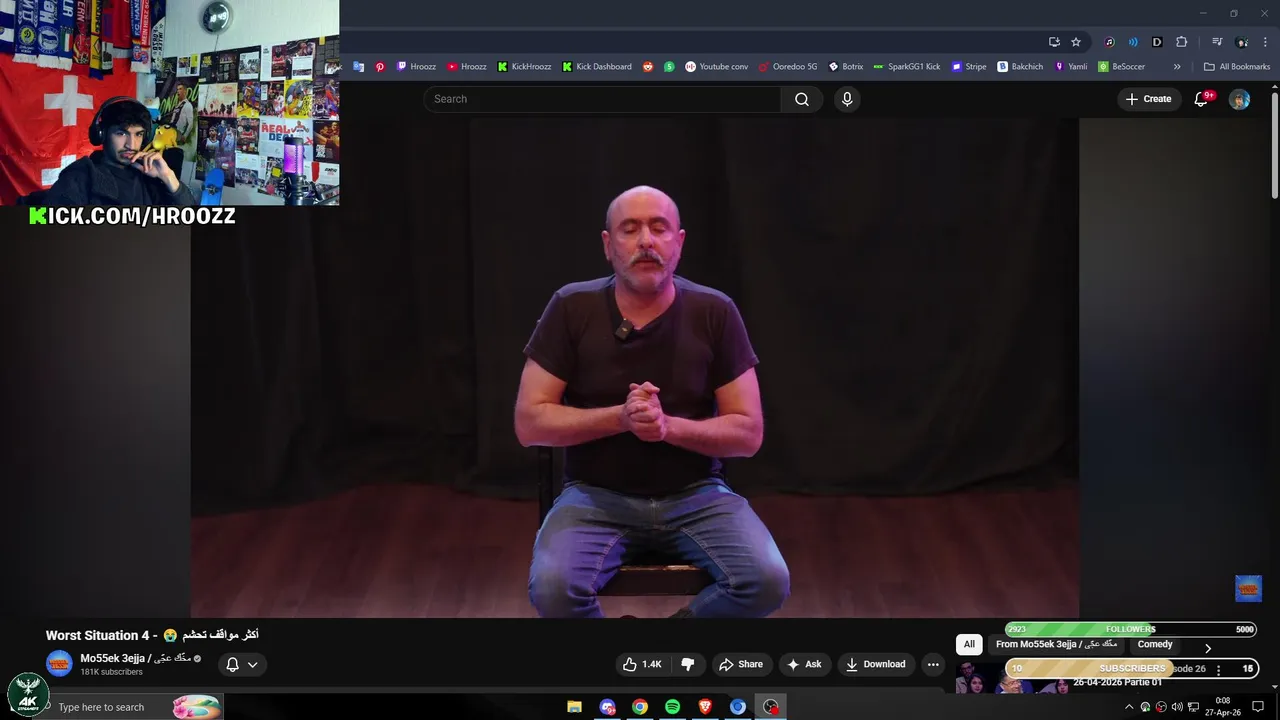Select the Comedy filter chip
Screen dimensions: 1280x720
pos(1155,644)
